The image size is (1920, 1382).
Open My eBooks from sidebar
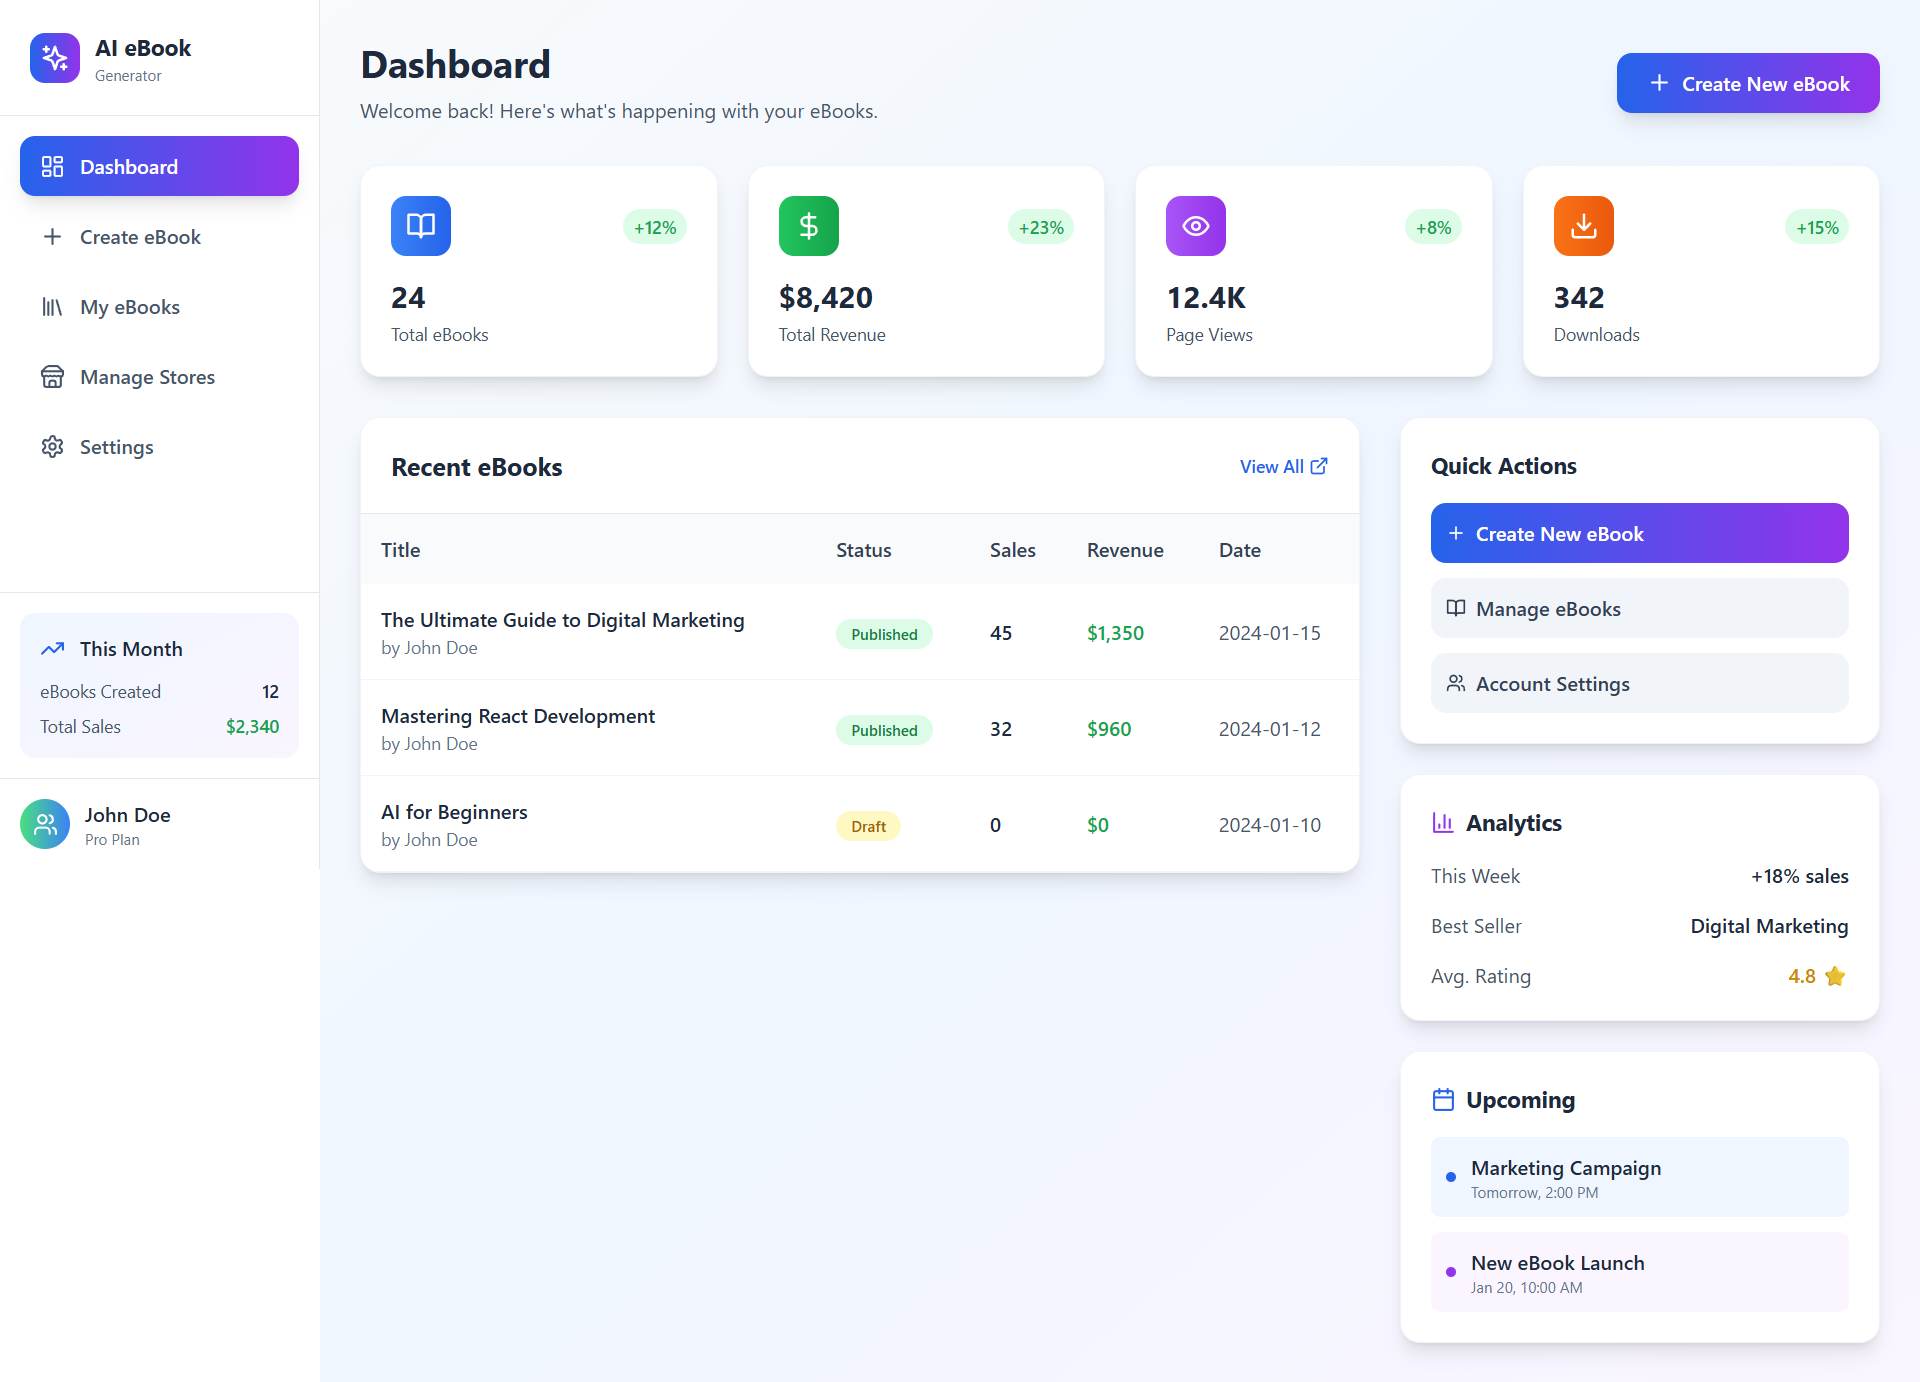(130, 307)
